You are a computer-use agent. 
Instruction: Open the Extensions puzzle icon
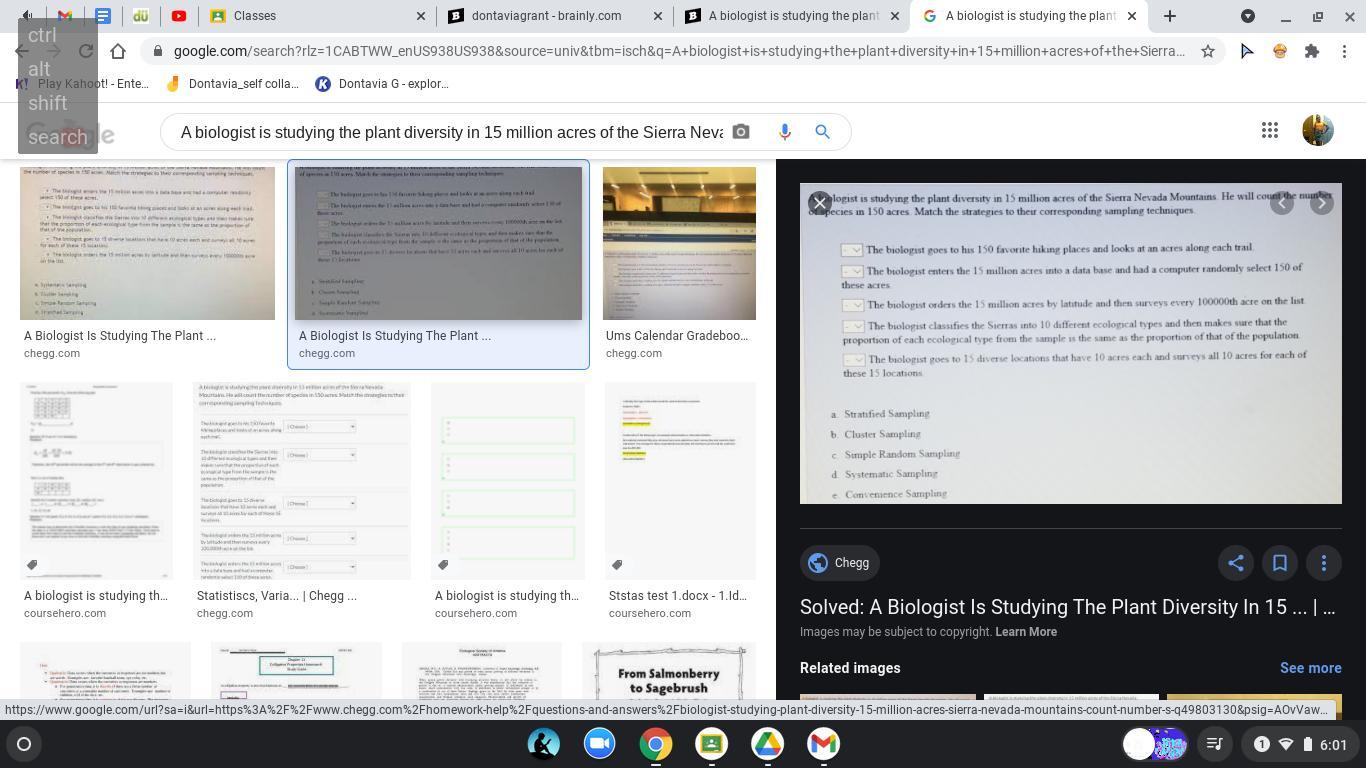[x=1312, y=51]
